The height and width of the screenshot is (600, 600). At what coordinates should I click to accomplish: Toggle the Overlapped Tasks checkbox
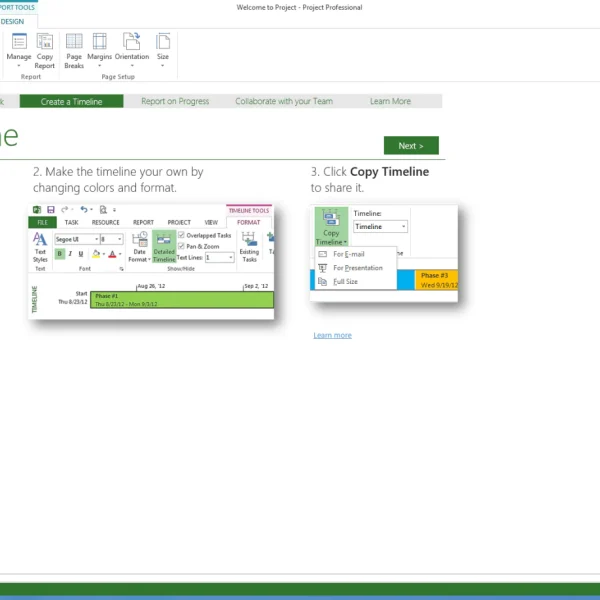[181, 235]
